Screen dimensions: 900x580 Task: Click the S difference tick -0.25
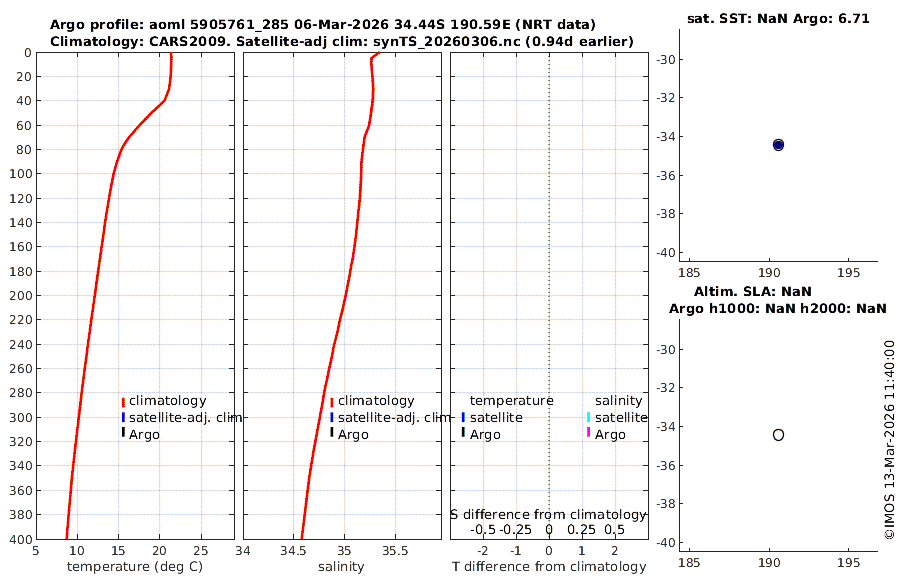[515, 529]
